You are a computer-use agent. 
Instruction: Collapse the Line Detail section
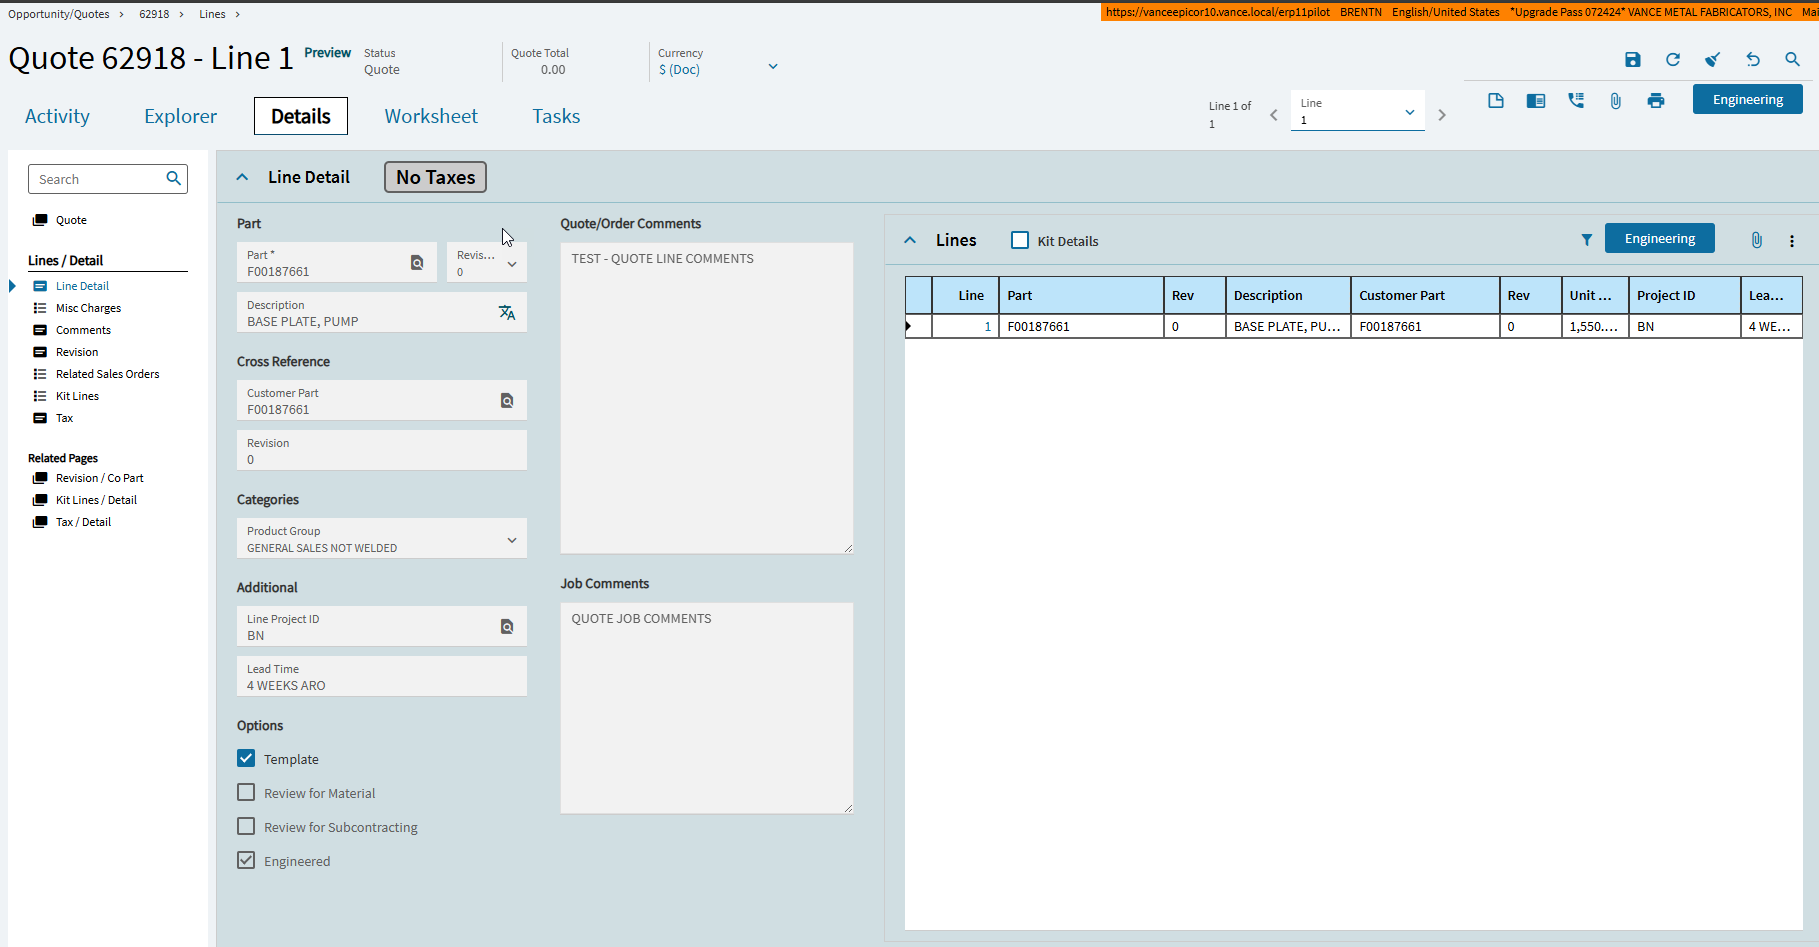click(242, 177)
